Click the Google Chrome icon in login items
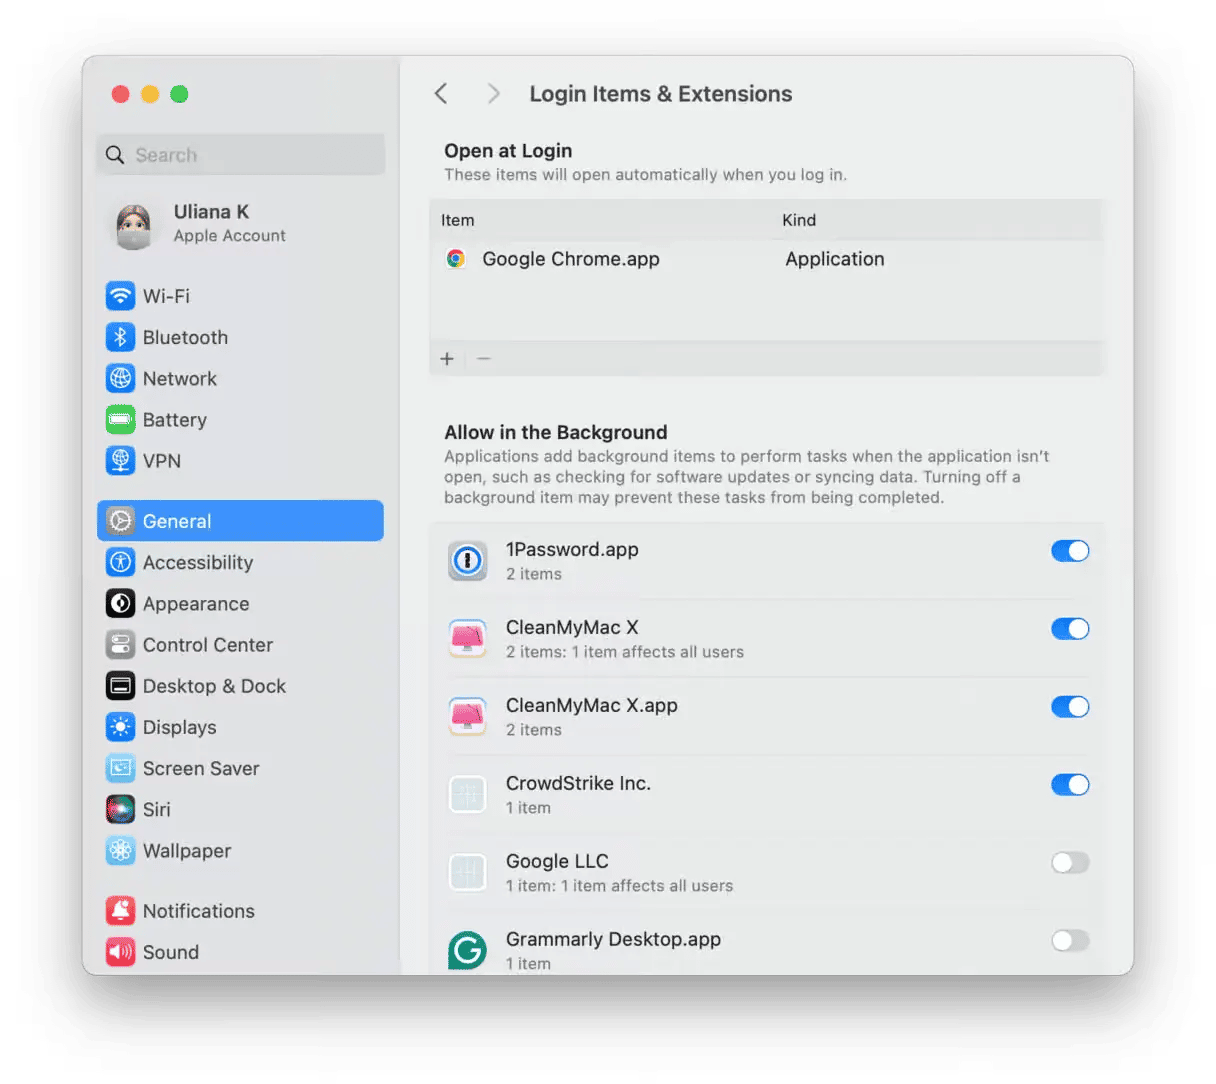This screenshot has width=1216, height=1084. click(456, 259)
